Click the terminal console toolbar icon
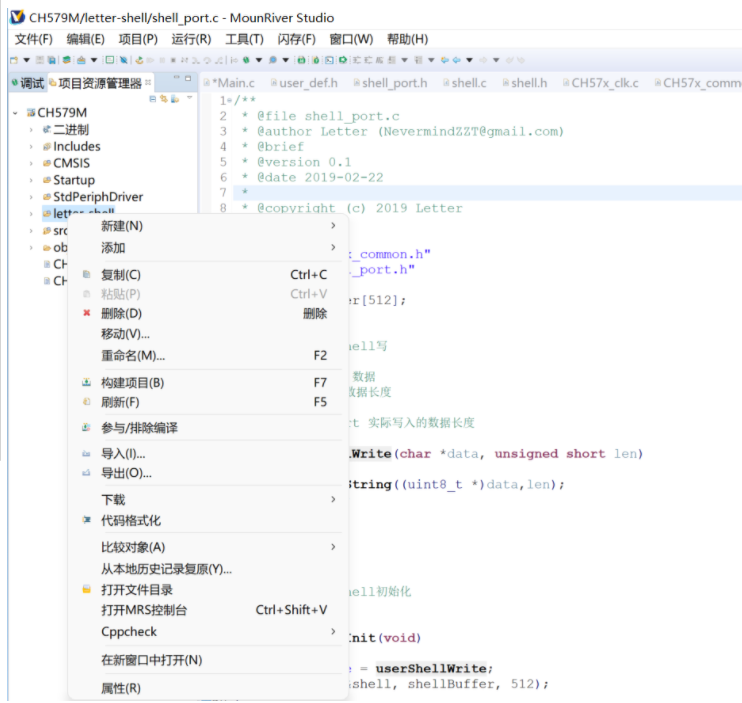742x703 pixels. tap(329, 60)
